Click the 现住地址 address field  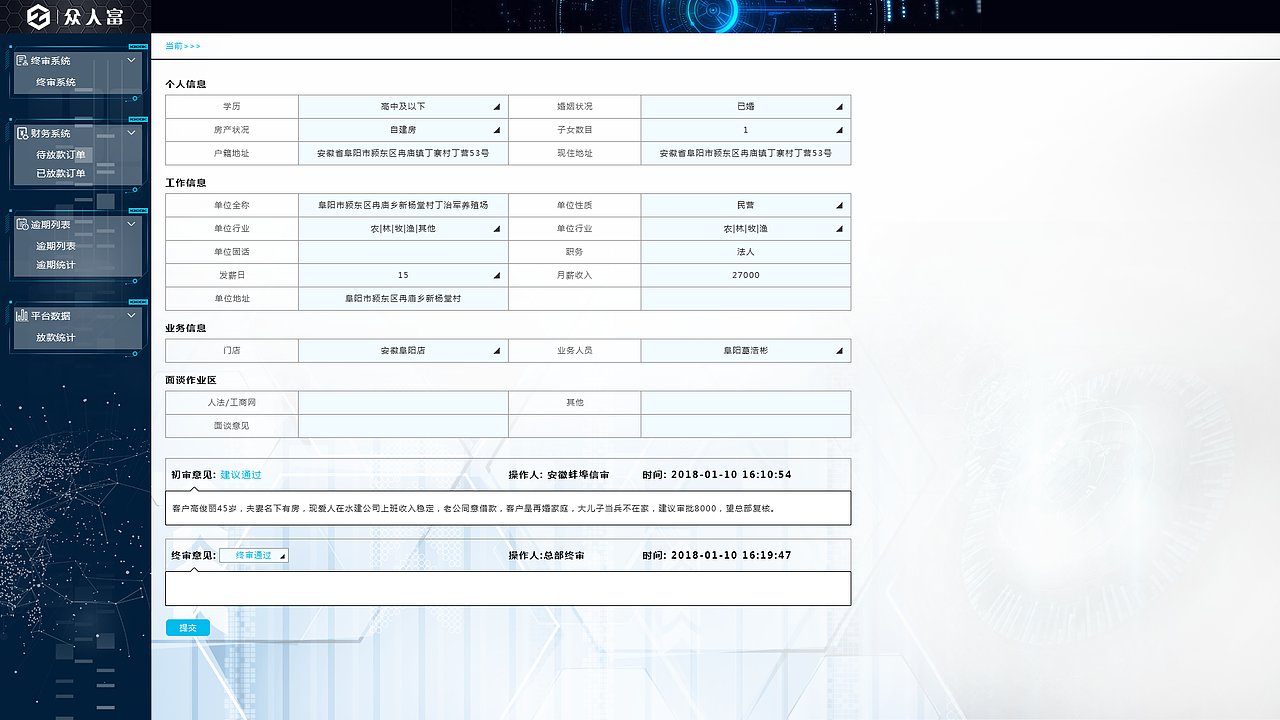(746, 153)
